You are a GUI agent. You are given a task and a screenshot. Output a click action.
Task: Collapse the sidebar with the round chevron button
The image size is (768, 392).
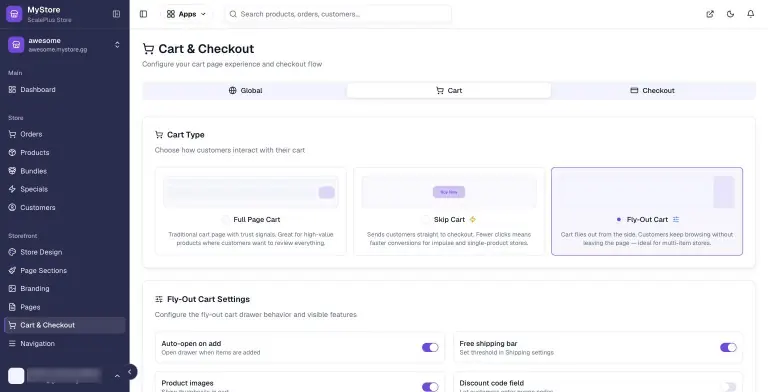click(x=130, y=372)
